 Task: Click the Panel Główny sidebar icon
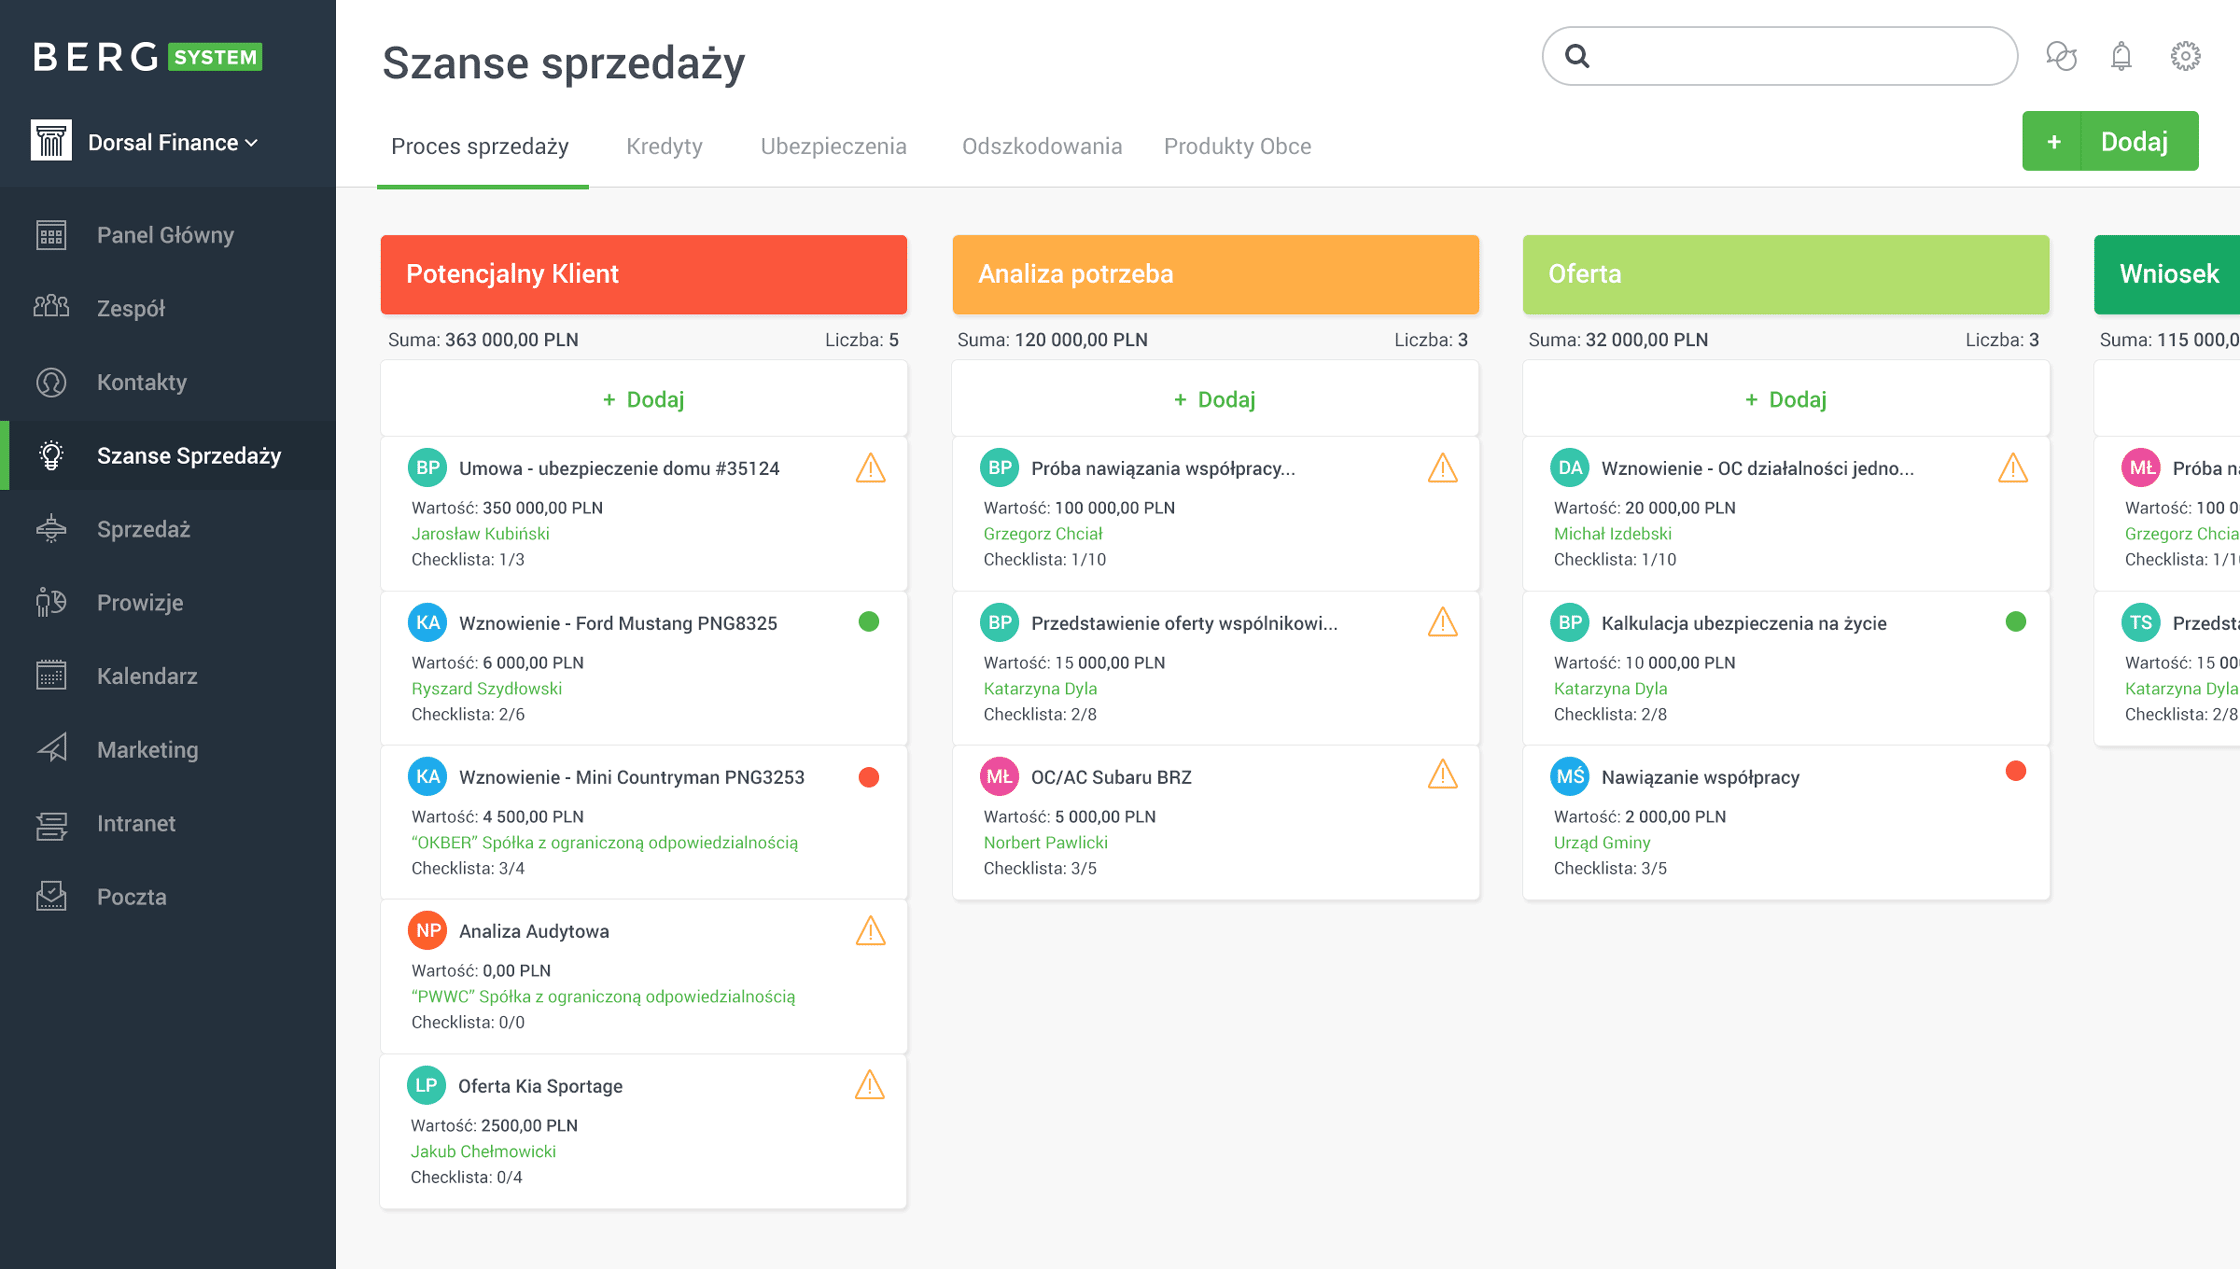51,235
